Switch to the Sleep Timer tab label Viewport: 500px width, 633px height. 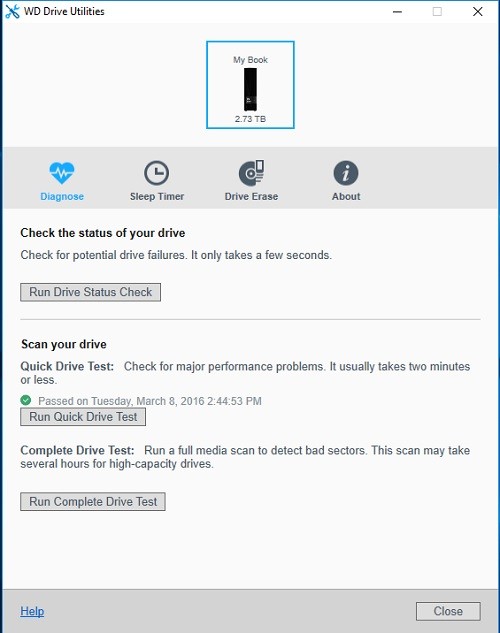click(x=157, y=197)
